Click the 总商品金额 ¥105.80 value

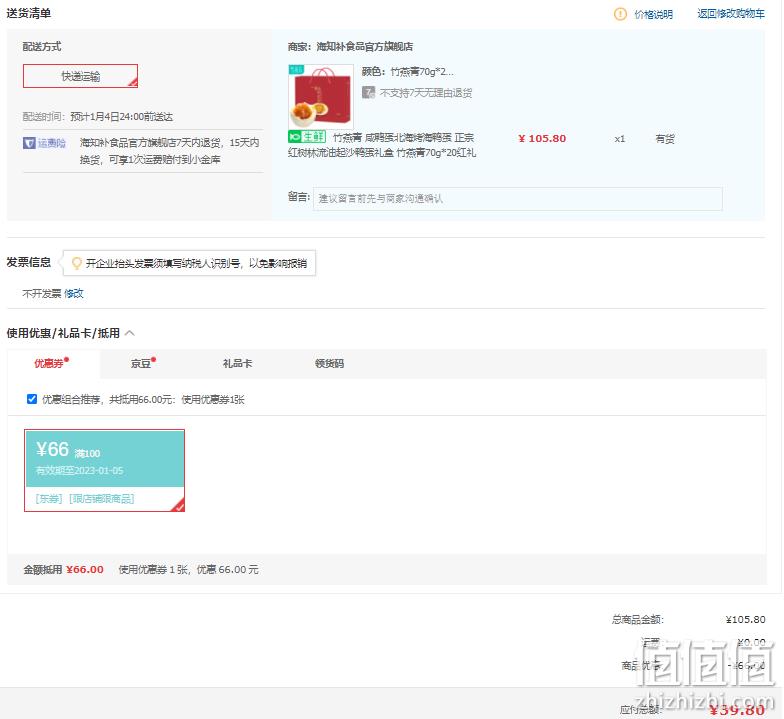[x=746, y=620]
